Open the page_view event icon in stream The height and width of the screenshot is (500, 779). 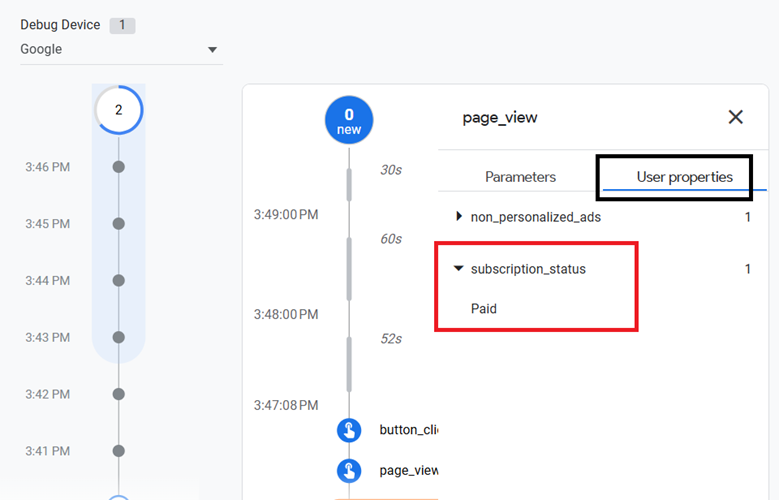pyautogui.click(x=349, y=471)
